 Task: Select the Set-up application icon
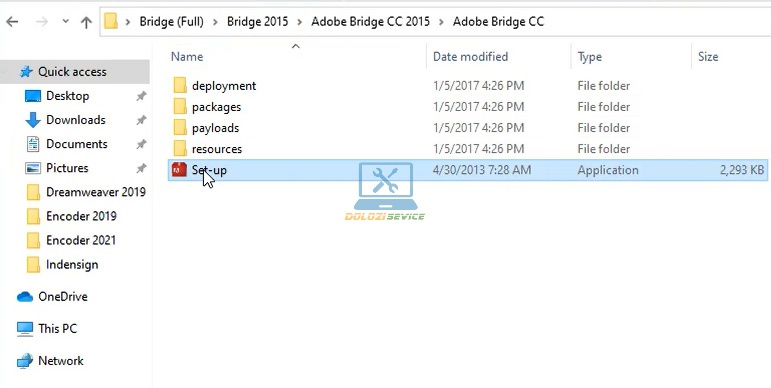(179, 170)
